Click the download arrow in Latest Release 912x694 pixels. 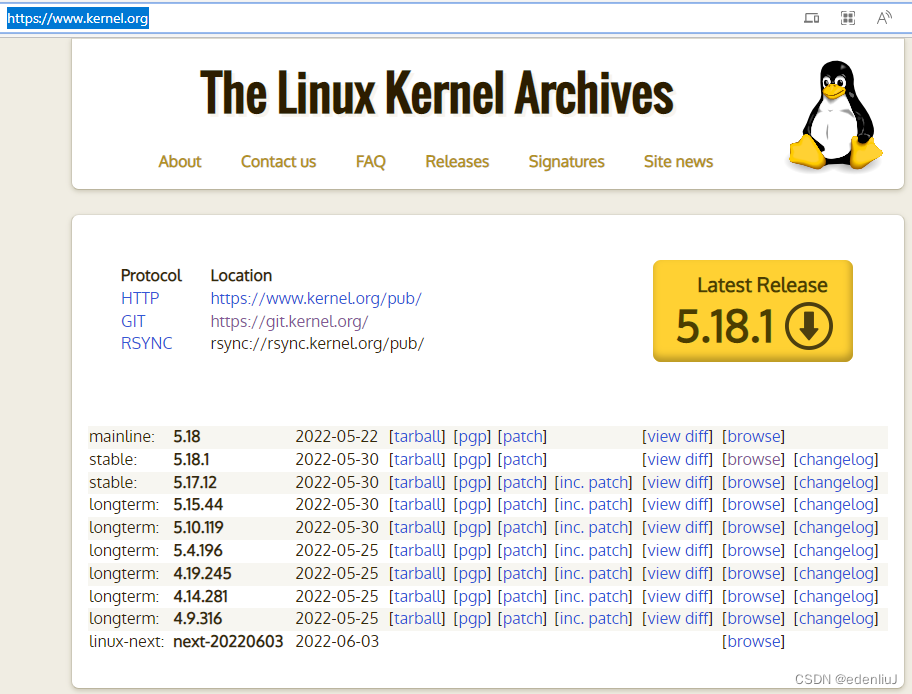[x=808, y=326]
